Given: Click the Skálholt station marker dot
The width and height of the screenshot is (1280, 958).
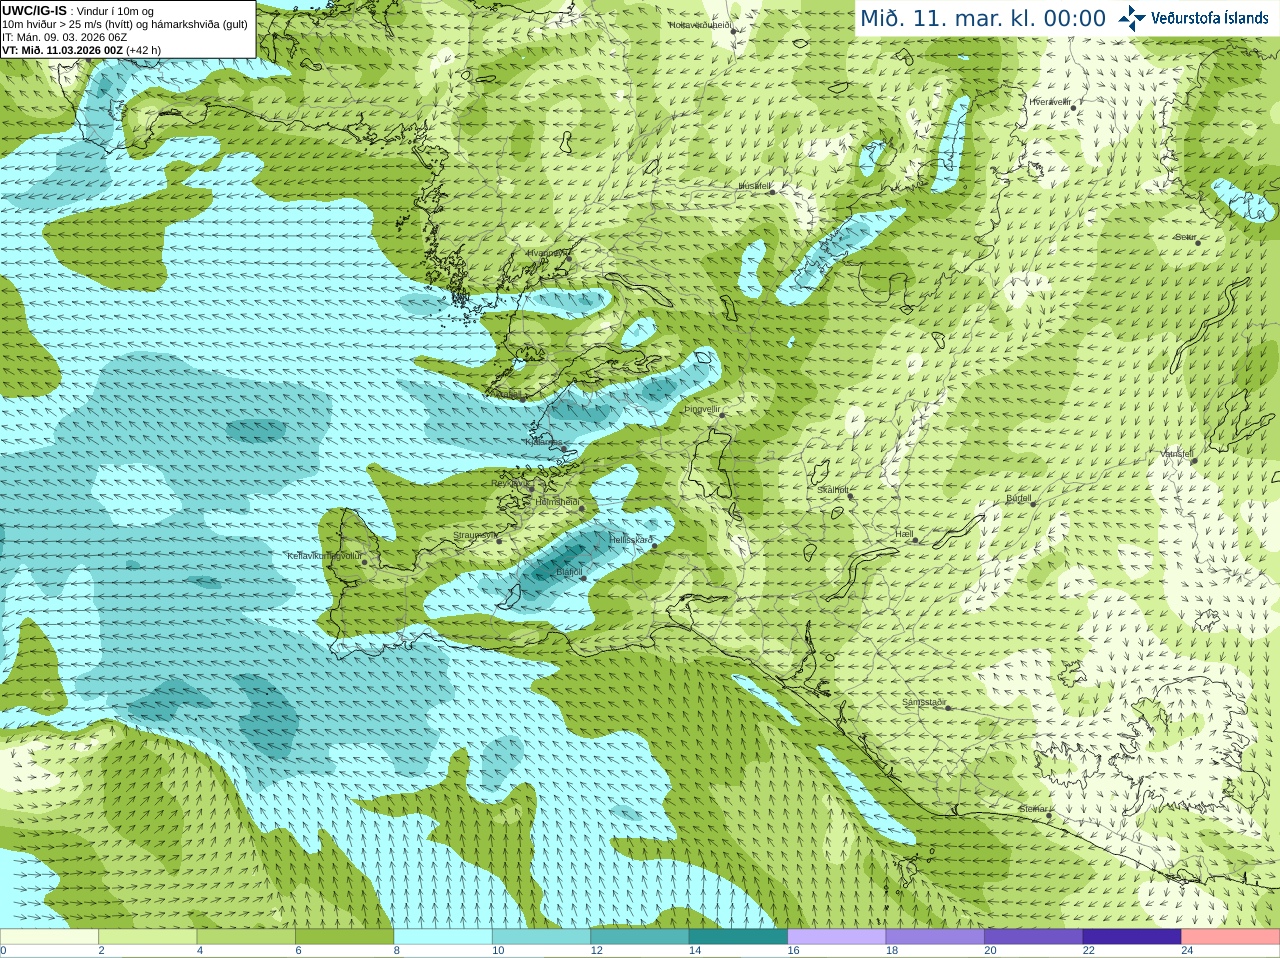Looking at the screenshot, I should pyautogui.click(x=851, y=496).
